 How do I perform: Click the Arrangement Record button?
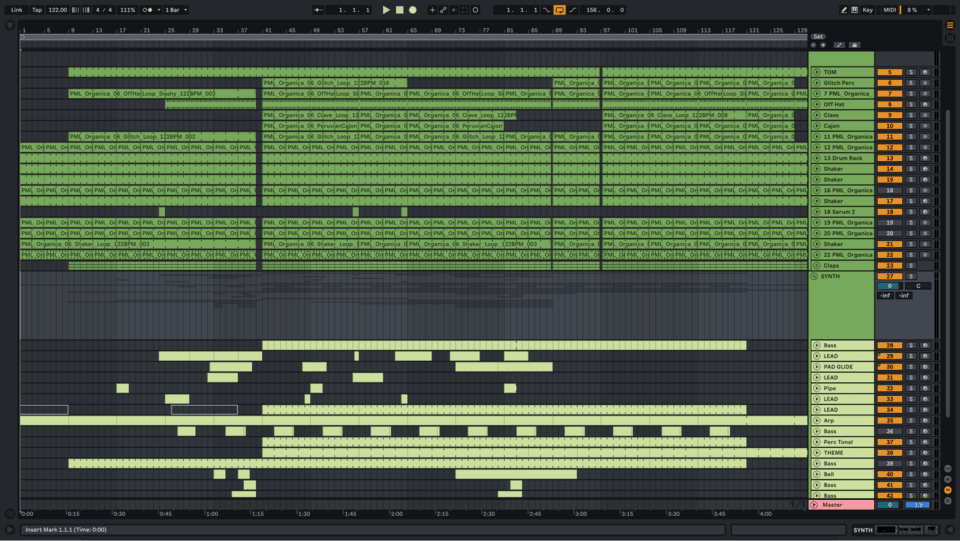pos(413,10)
